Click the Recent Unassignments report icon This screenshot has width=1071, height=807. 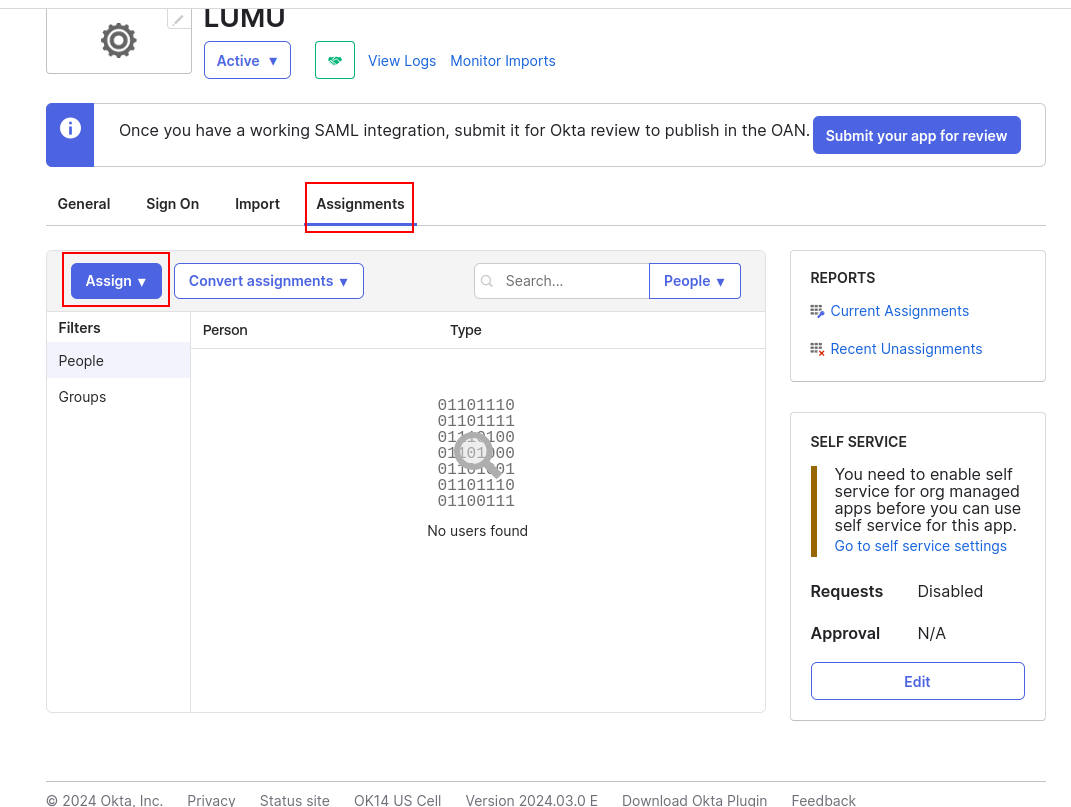[817, 349]
